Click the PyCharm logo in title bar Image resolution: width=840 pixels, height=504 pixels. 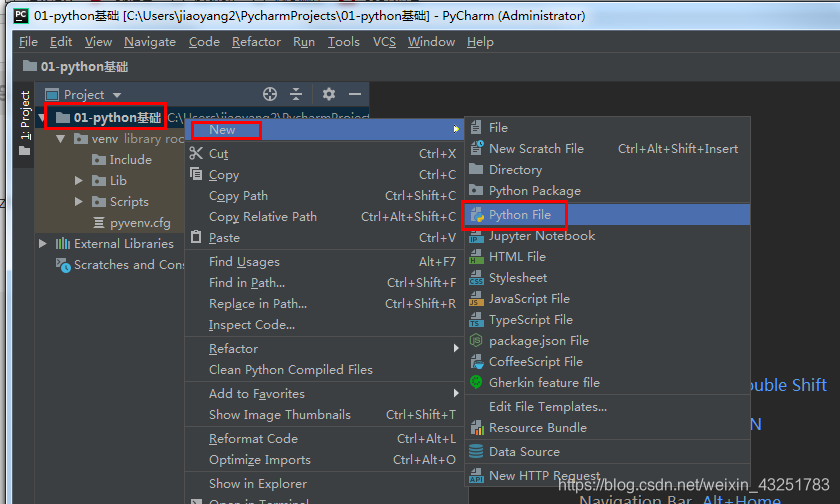(21, 16)
